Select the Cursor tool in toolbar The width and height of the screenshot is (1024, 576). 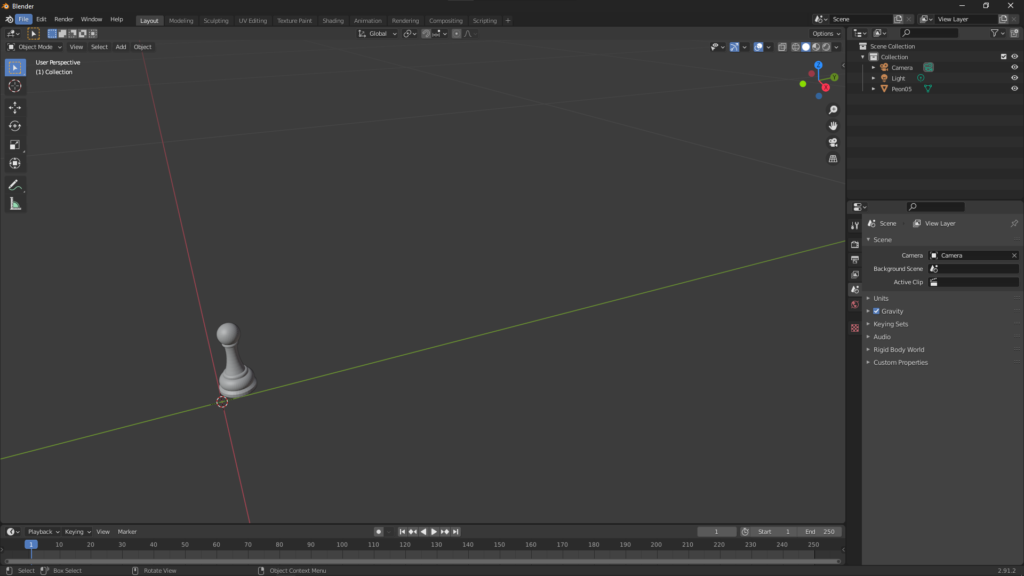[15, 86]
